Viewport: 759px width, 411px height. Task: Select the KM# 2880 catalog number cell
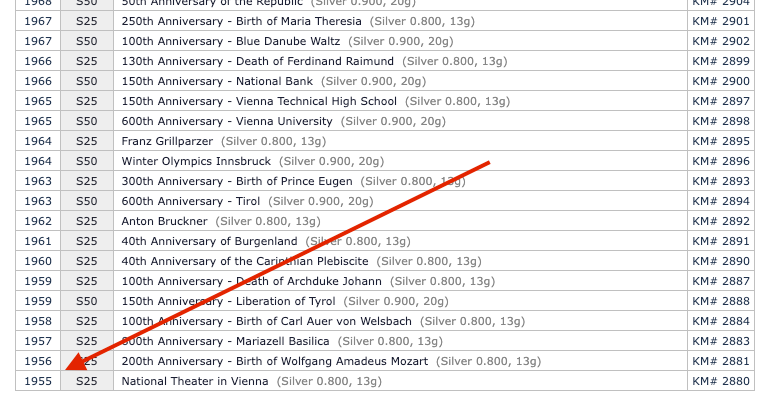click(720, 381)
